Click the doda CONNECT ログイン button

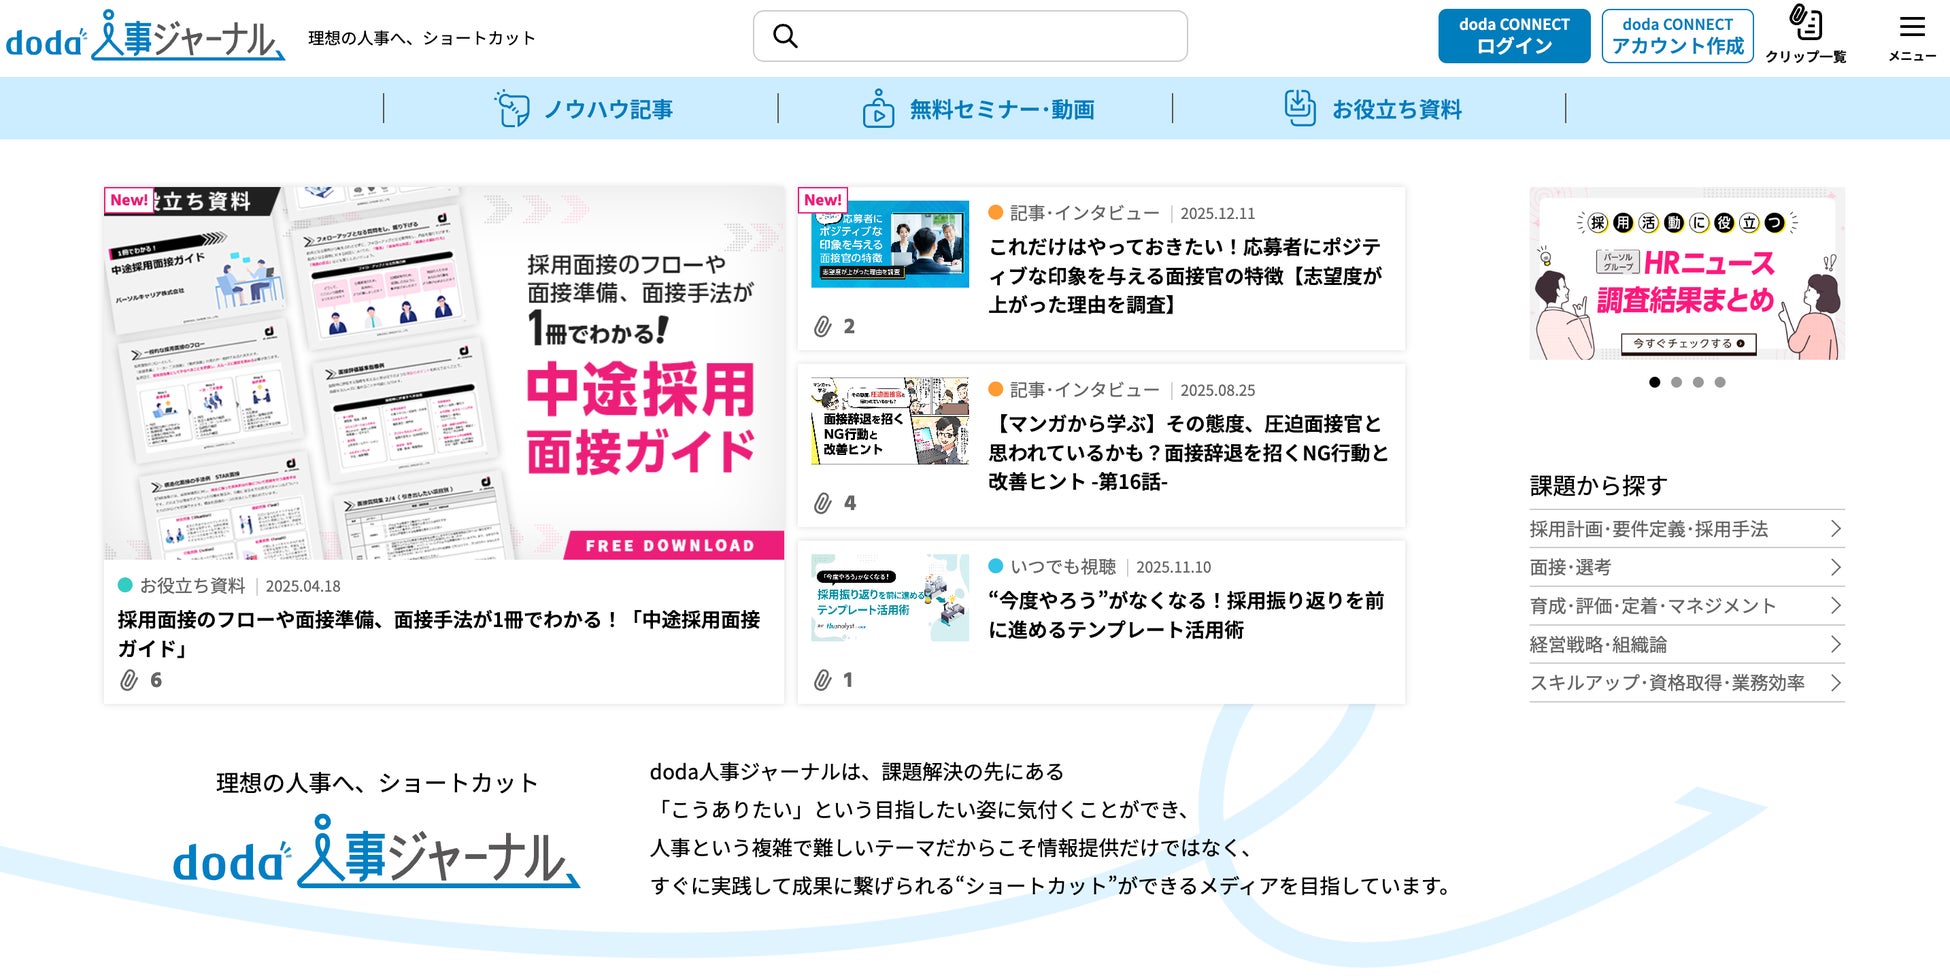(1514, 36)
